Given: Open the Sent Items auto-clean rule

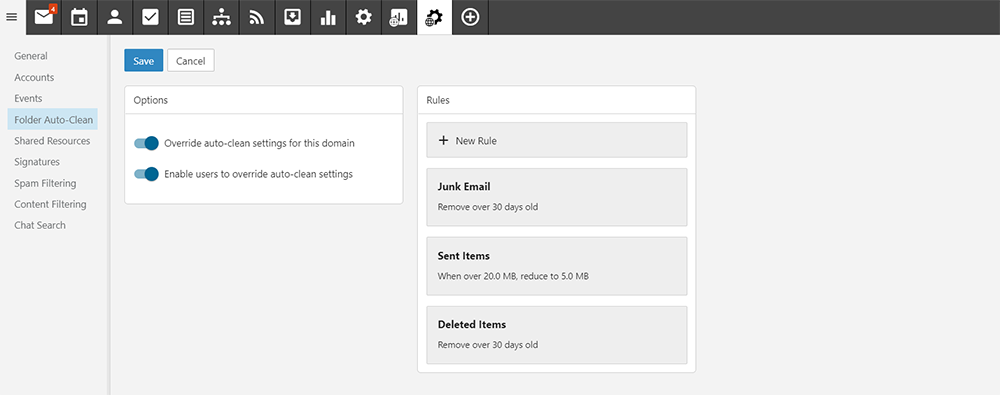Looking at the screenshot, I should [x=557, y=266].
